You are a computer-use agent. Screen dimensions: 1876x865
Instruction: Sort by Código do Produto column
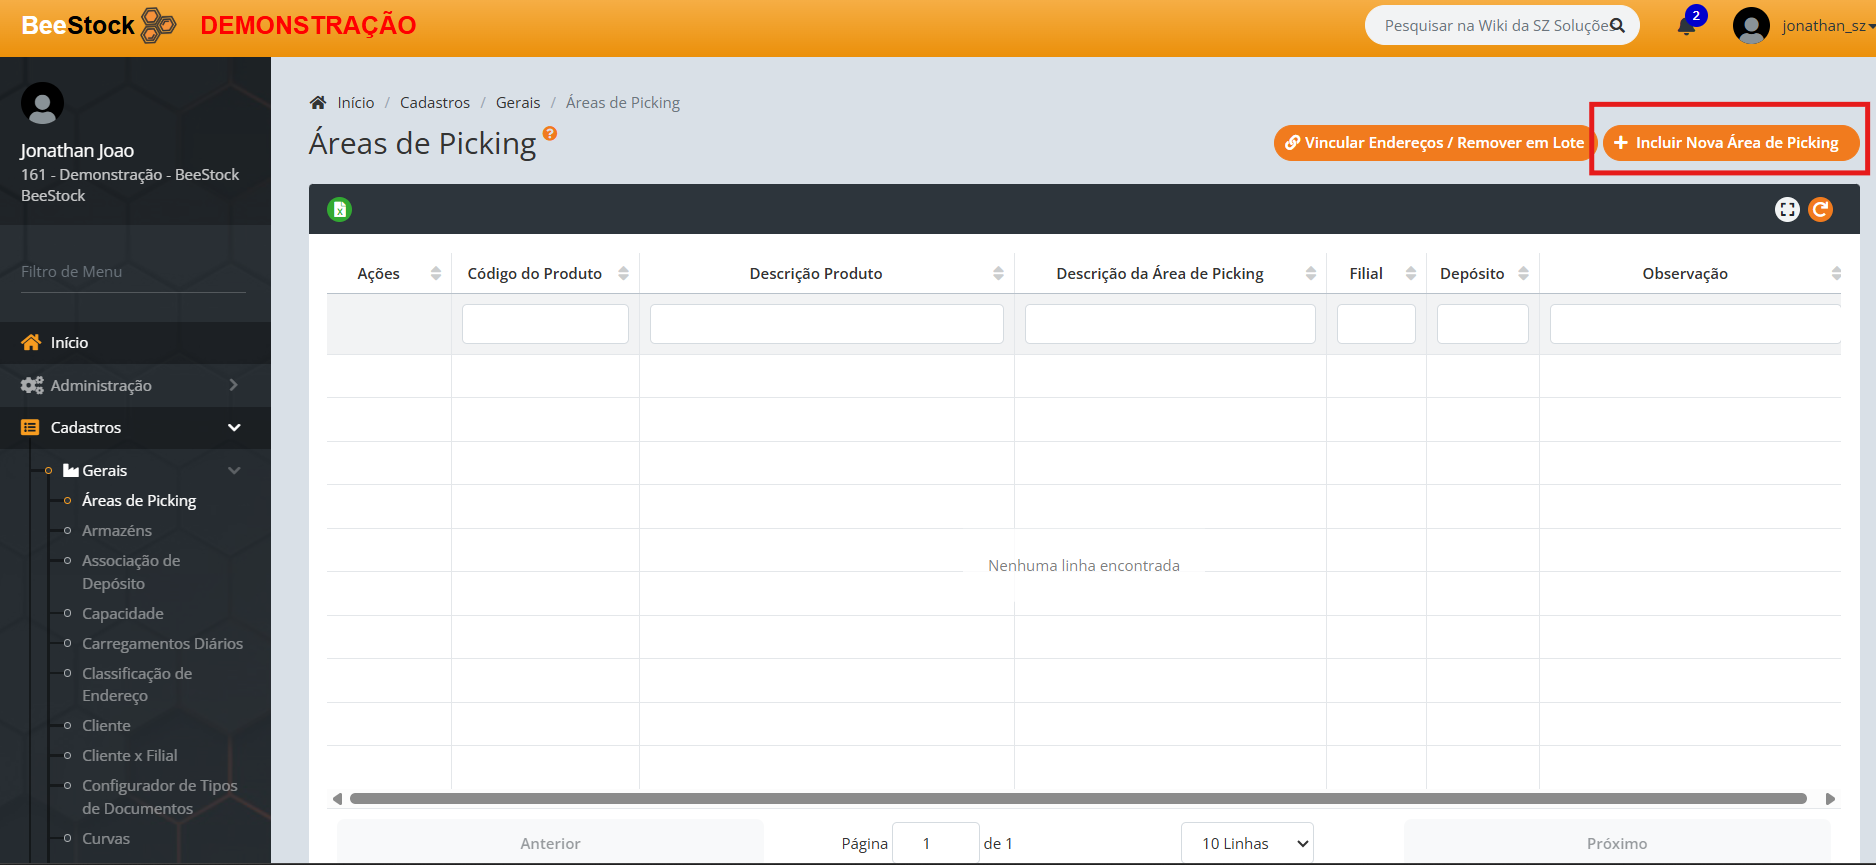[x=535, y=274]
